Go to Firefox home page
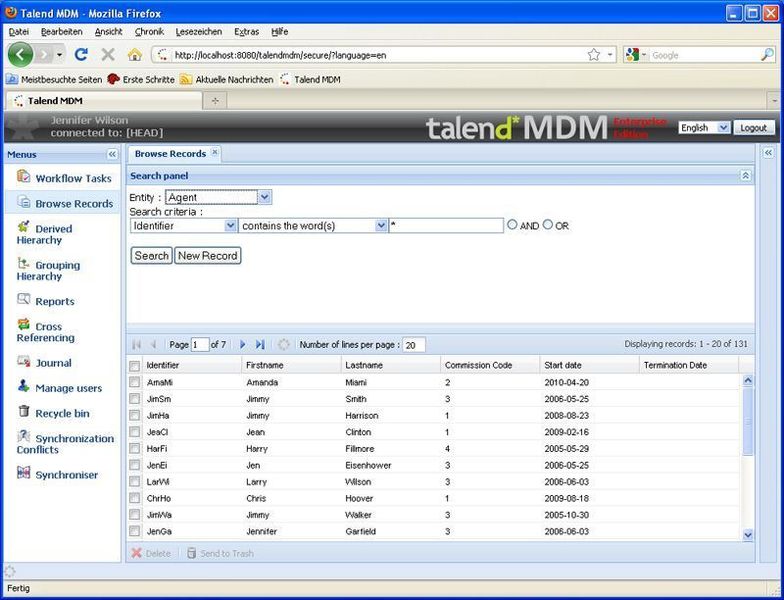The image size is (784, 600). tap(134, 54)
